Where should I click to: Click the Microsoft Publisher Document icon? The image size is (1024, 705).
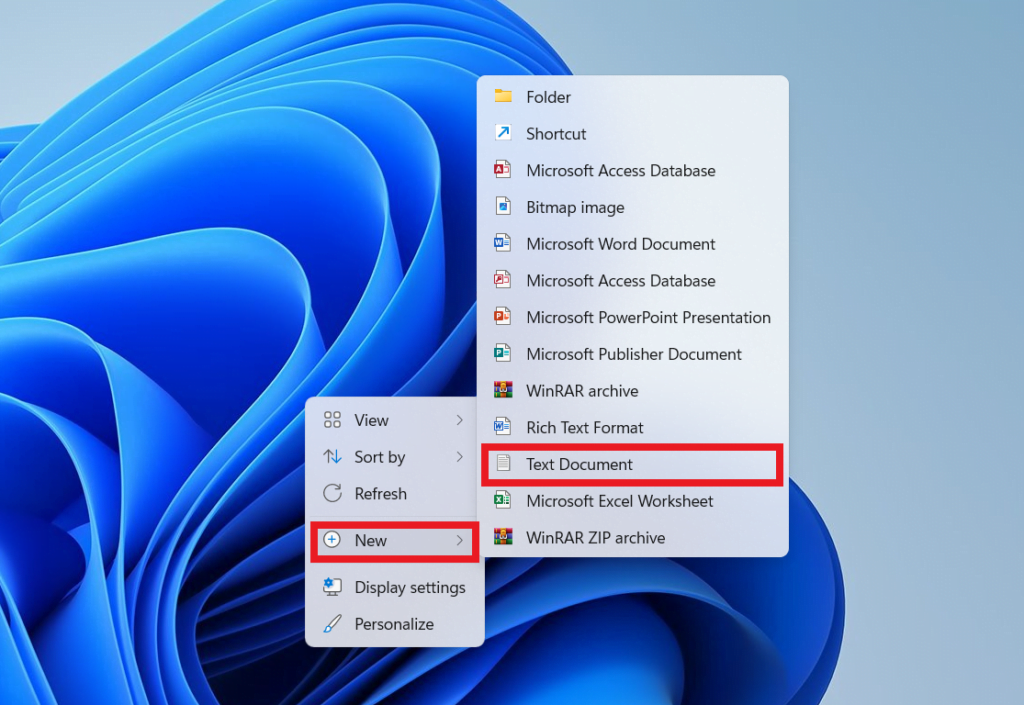point(505,354)
